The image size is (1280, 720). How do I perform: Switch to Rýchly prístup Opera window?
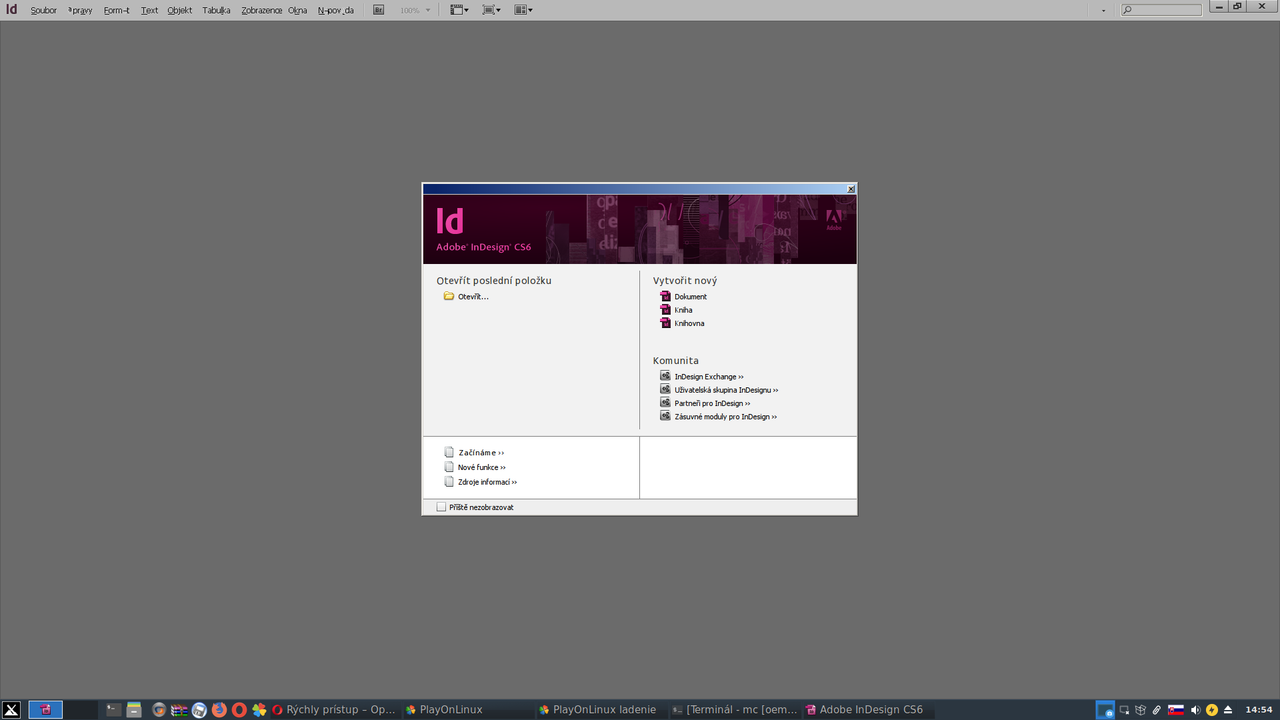coord(333,710)
